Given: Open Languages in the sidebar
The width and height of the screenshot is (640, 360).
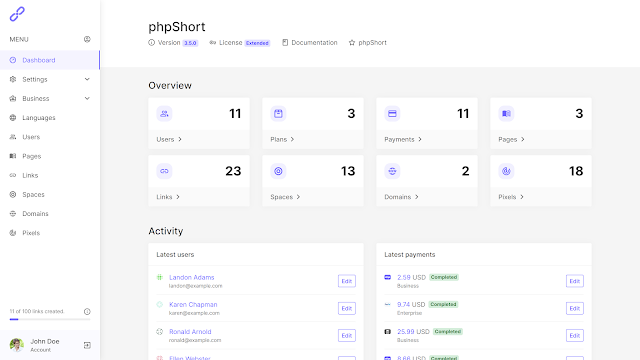Looking at the screenshot, I should (39, 118).
